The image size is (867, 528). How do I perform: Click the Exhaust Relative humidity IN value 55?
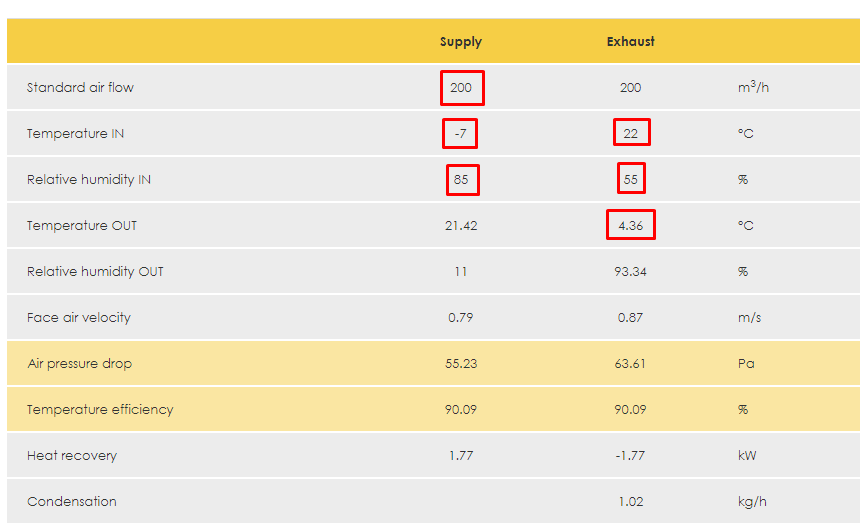(631, 180)
